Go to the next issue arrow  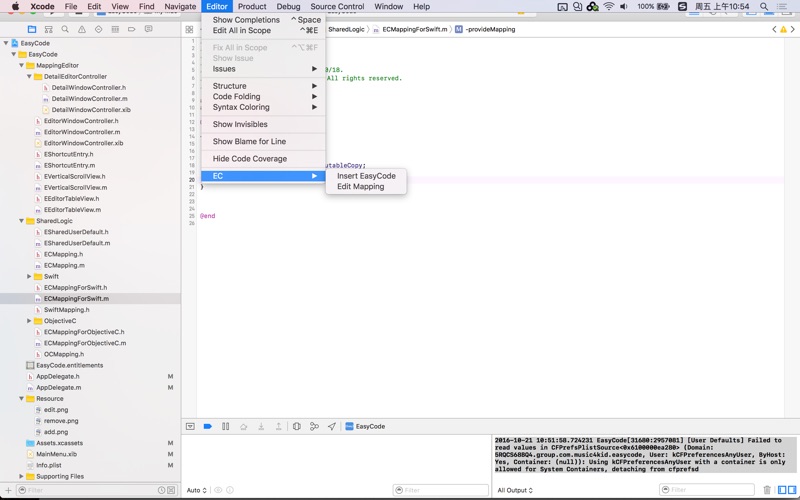pyautogui.click(x=792, y=30)
